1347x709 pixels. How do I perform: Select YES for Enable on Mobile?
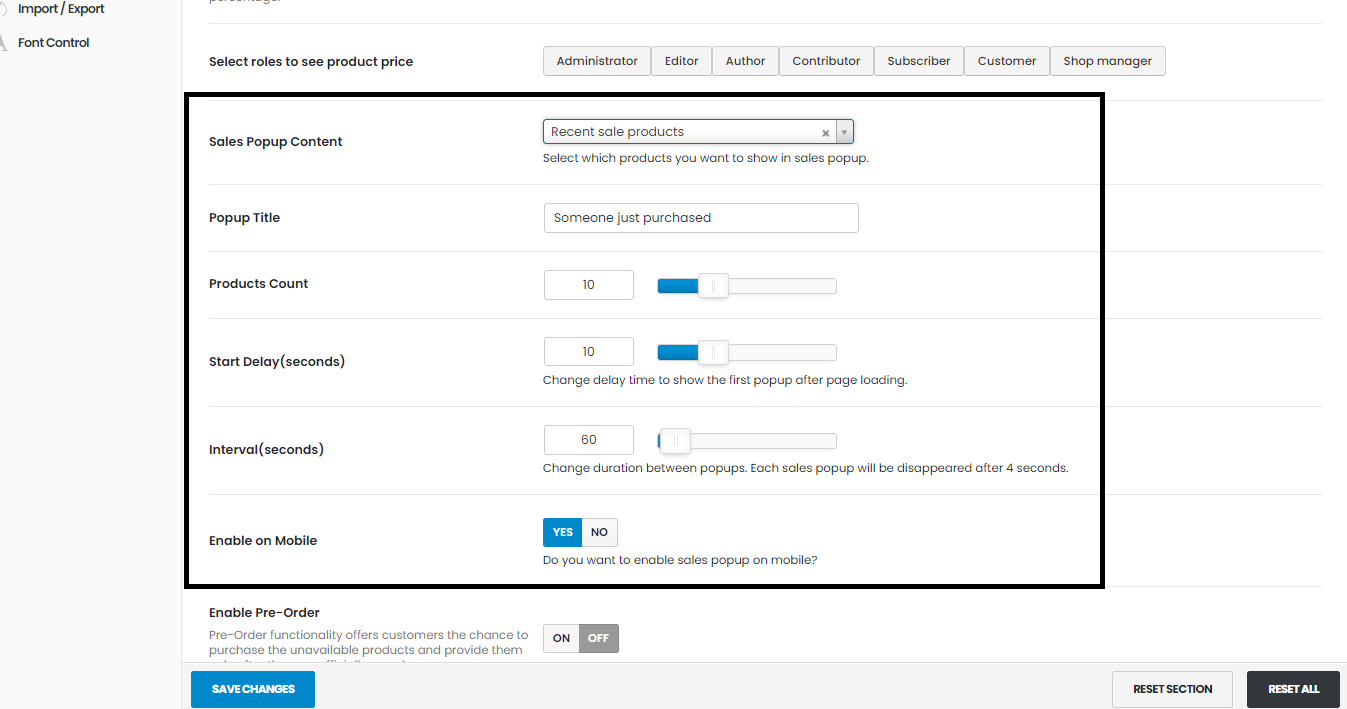[563, 532]
